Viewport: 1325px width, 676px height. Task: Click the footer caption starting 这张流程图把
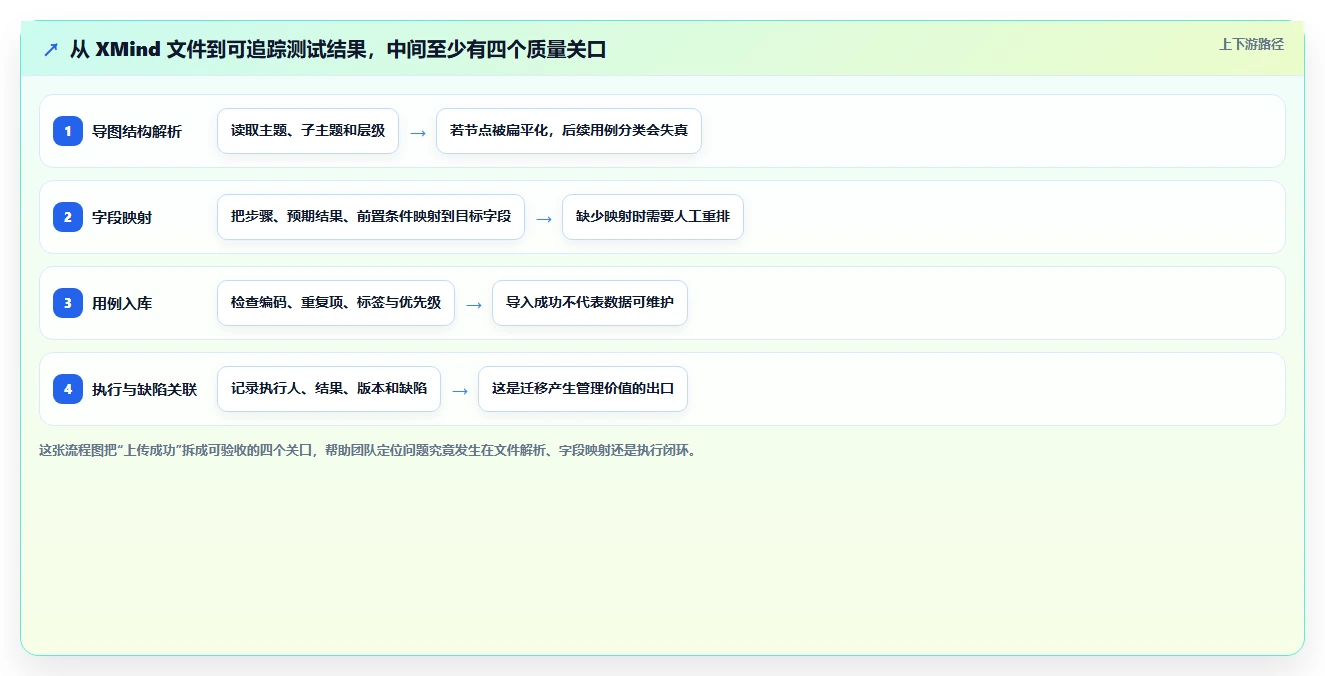[x=367, y=450]
